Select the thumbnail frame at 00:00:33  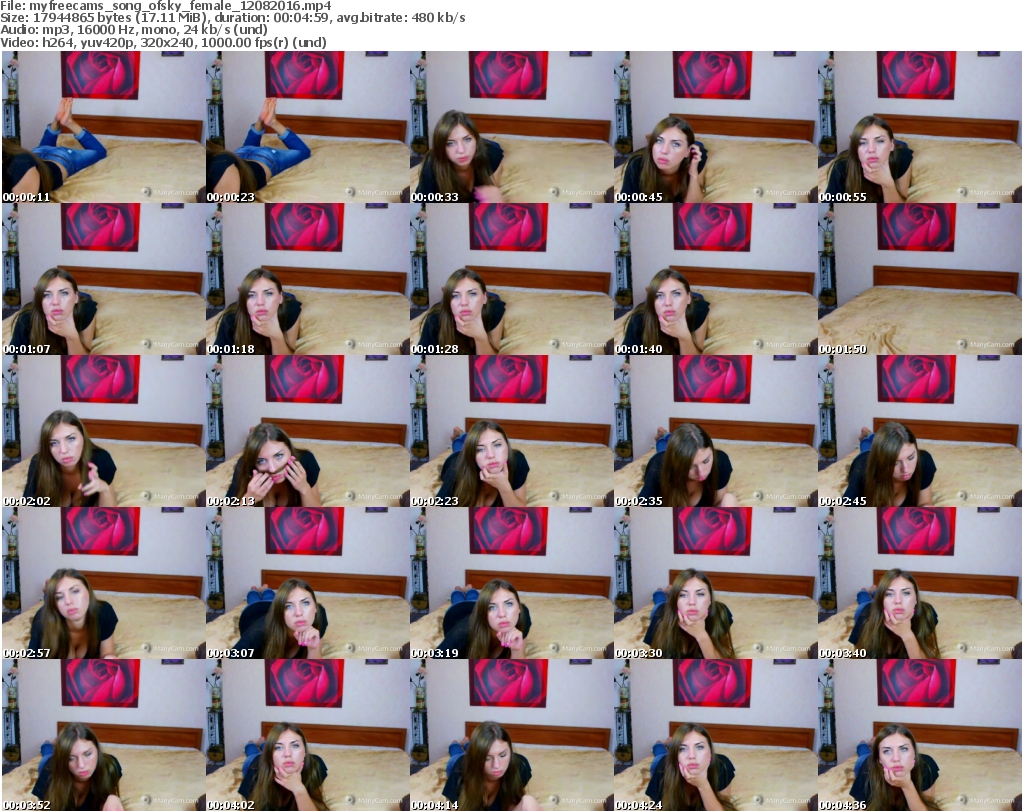tap(511, 127)
